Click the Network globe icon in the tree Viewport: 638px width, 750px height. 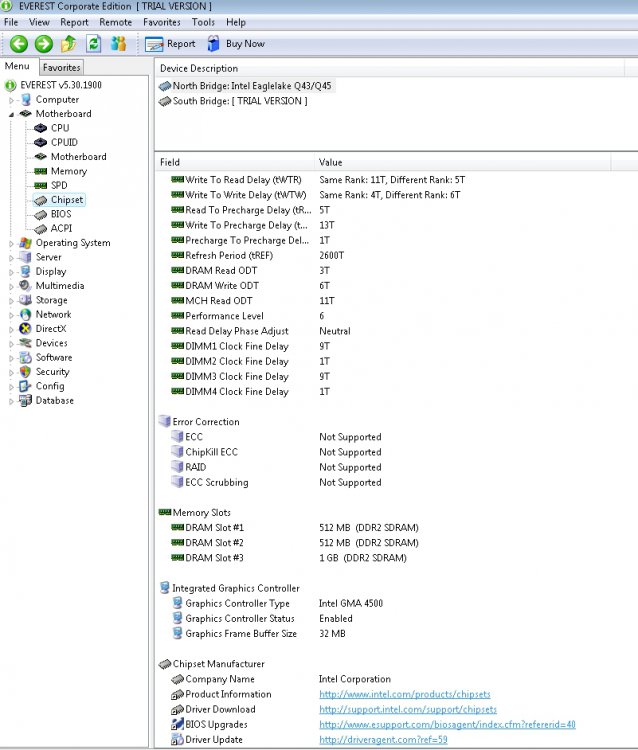click(25, 315)
